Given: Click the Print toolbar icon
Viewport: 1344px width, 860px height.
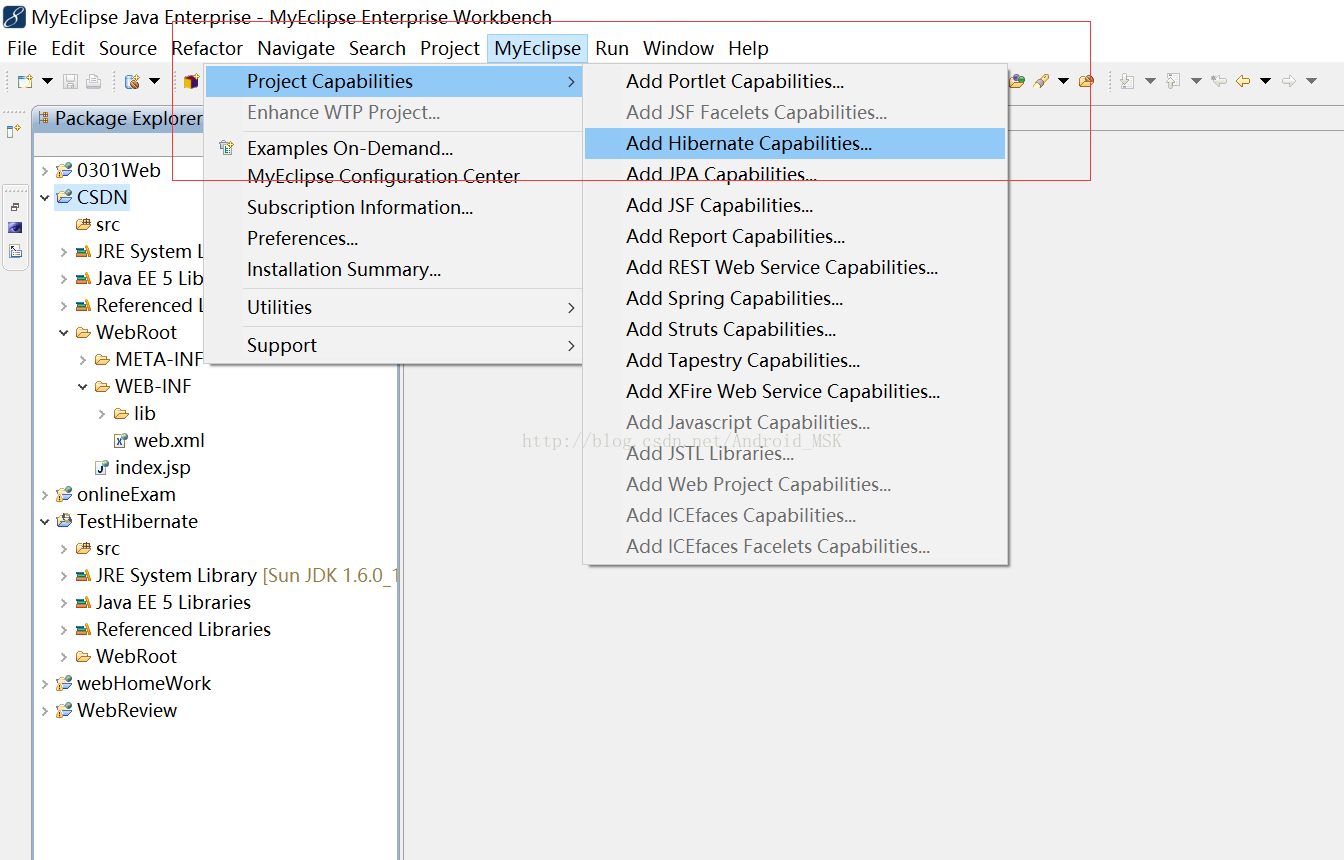Looking at the screenshot, I should pos(93,81).
